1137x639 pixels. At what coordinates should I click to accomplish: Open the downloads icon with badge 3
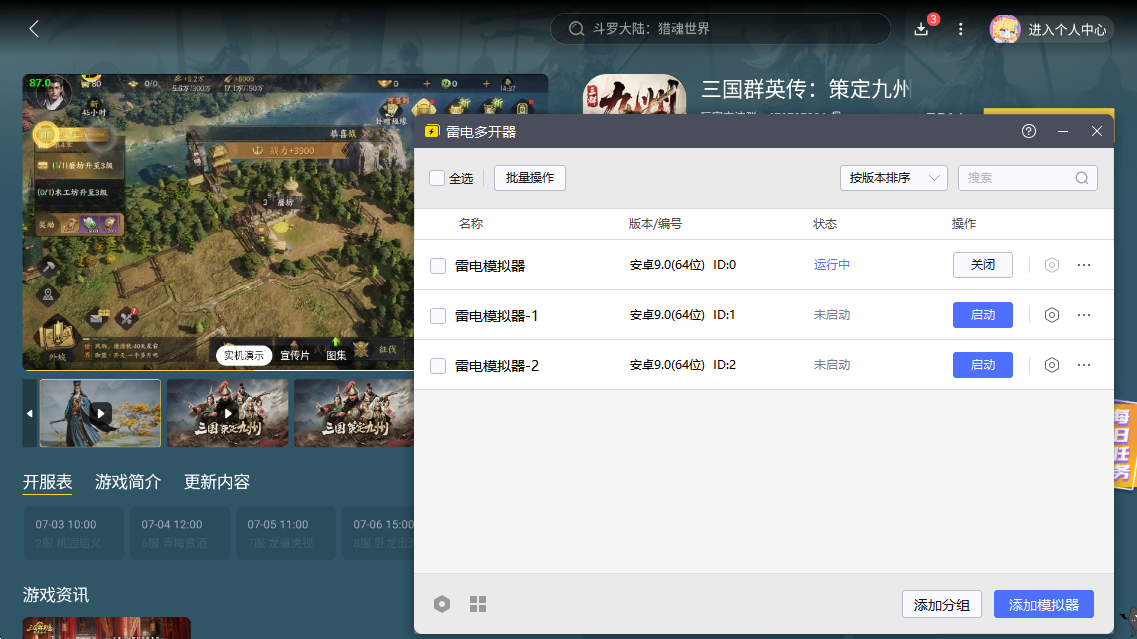pyautogui.click(x=922, y=29)
